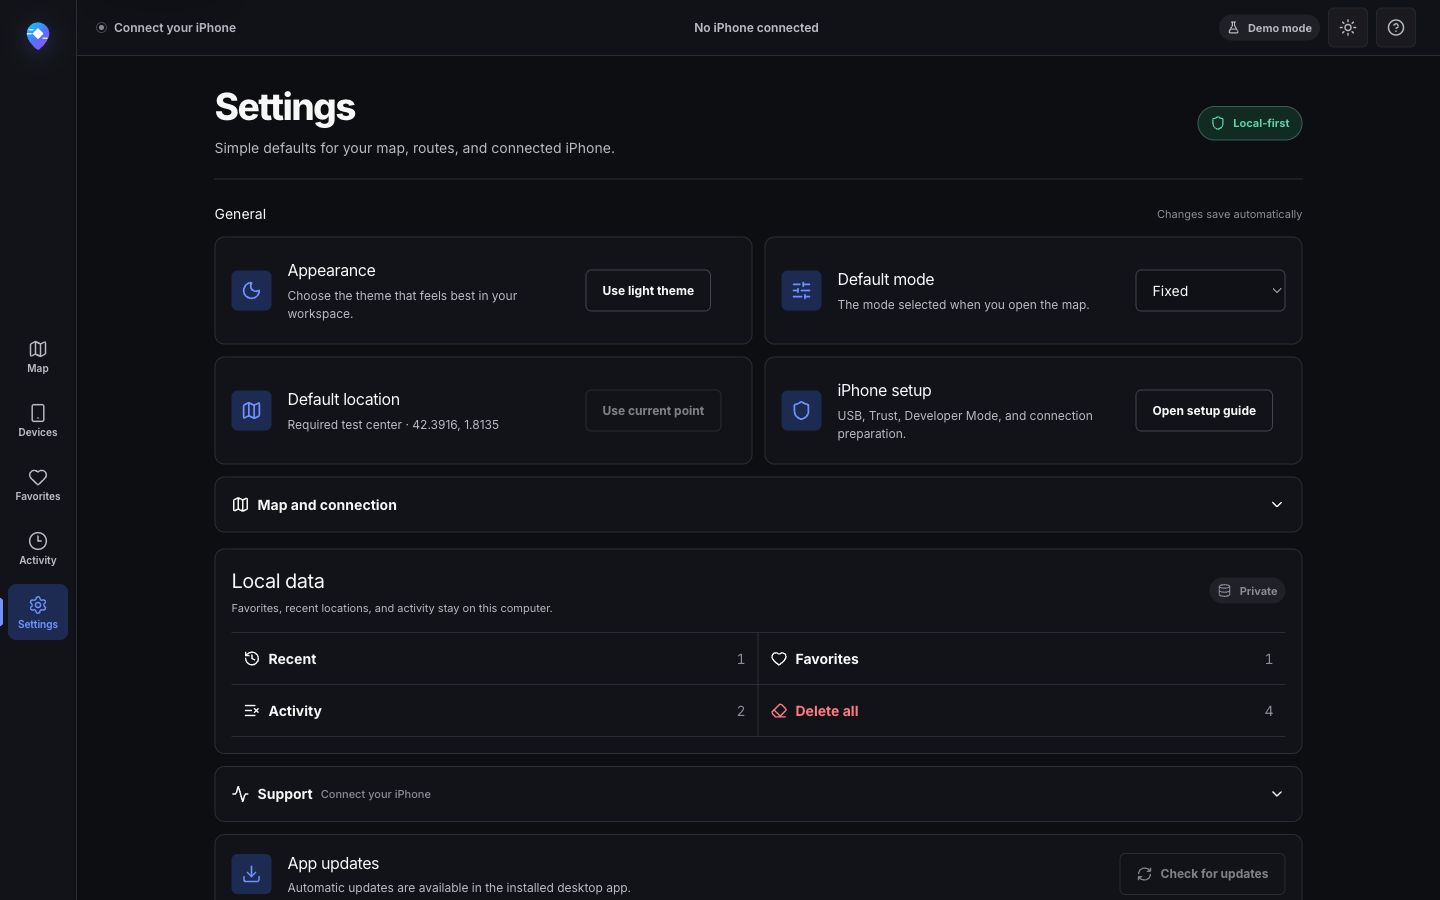Image resolution: width=1440 pixels, height=900 pixels.
Task: Click the Appearance moon icon
Action: click(252, 291)
